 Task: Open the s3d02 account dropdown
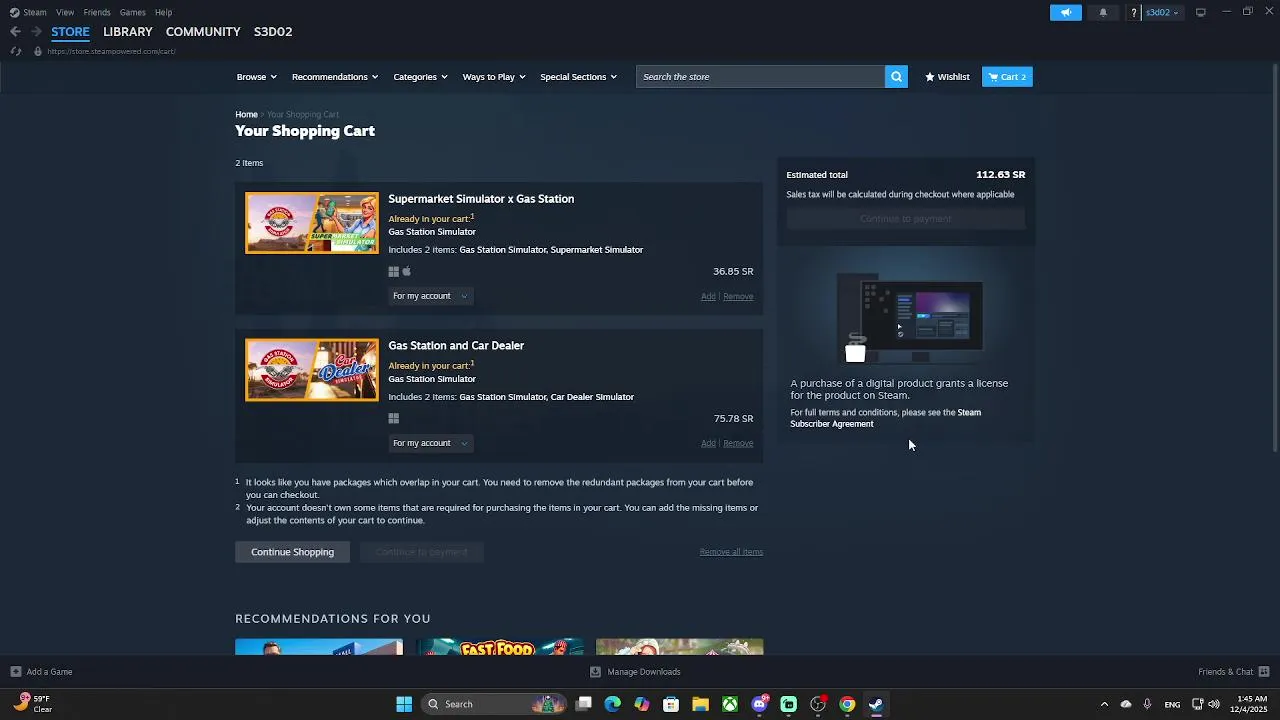pos(1162,12)
